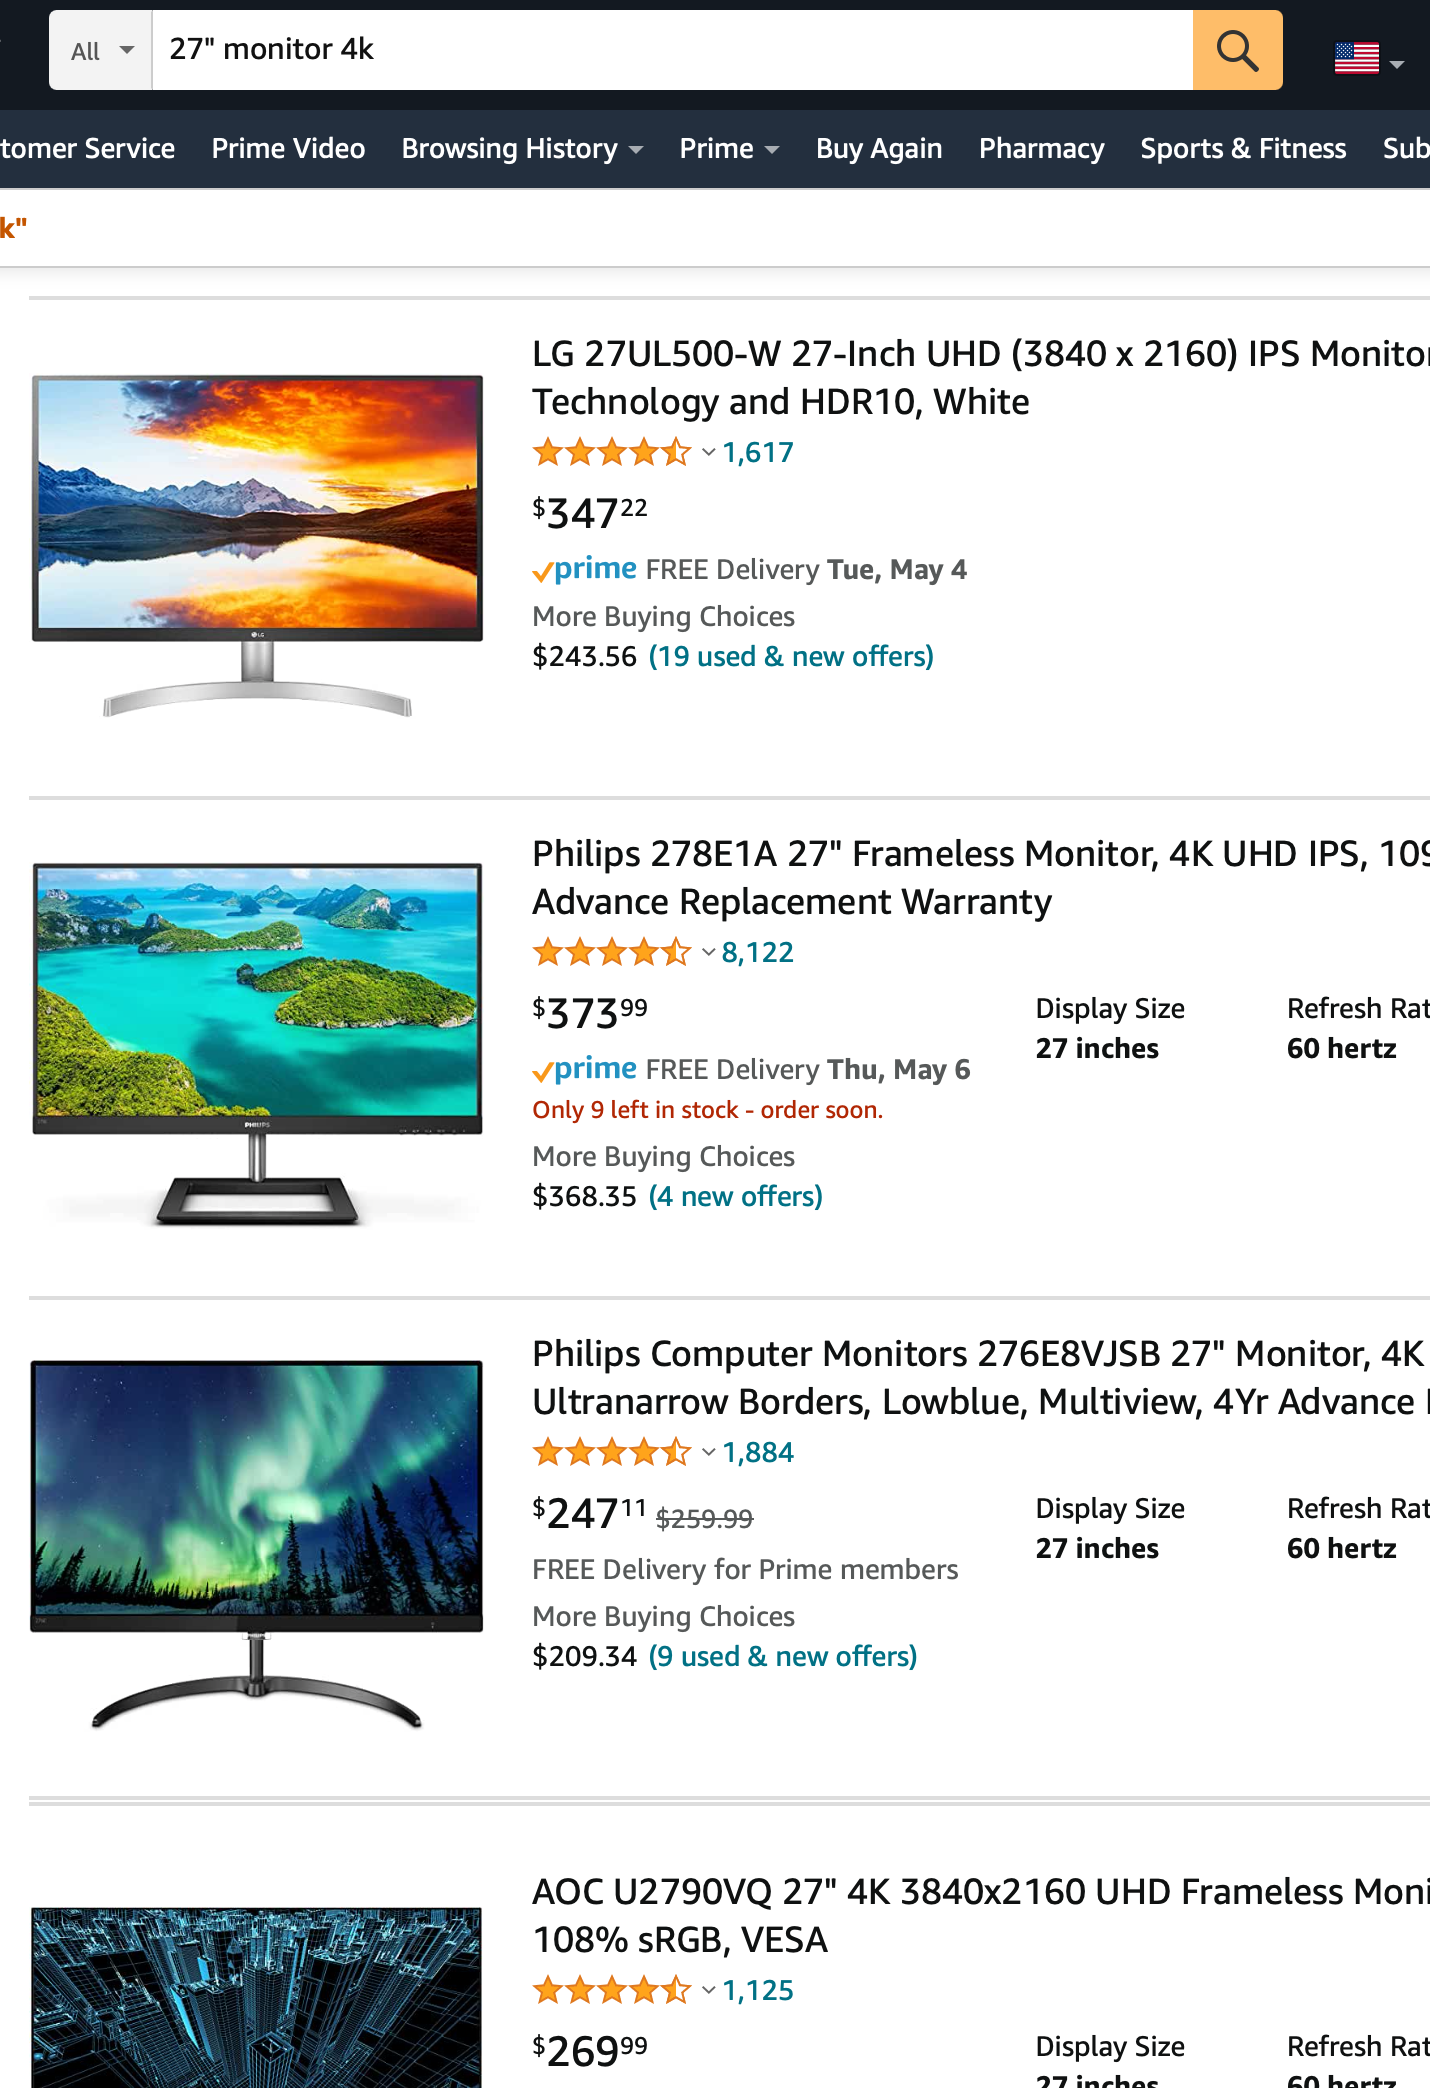
Task: Open the US flag country selector
Action: click(1369, 59)
